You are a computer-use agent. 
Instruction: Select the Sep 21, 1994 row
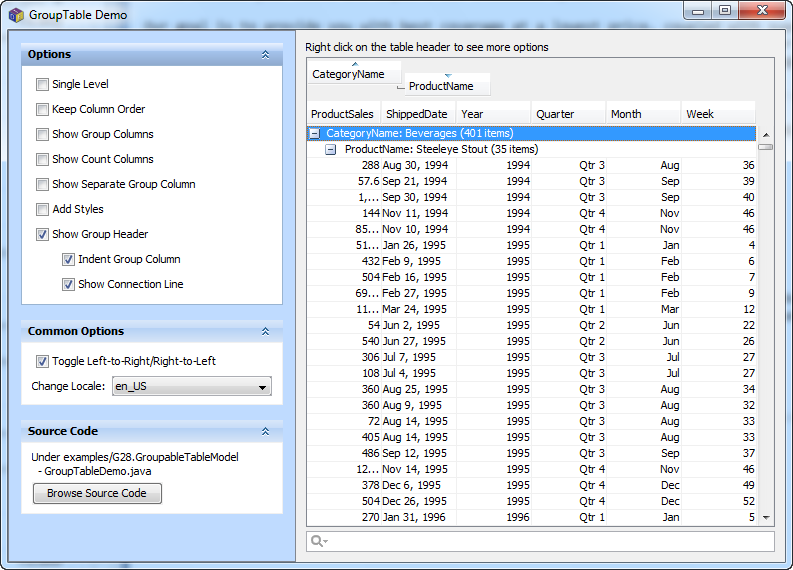531,182
